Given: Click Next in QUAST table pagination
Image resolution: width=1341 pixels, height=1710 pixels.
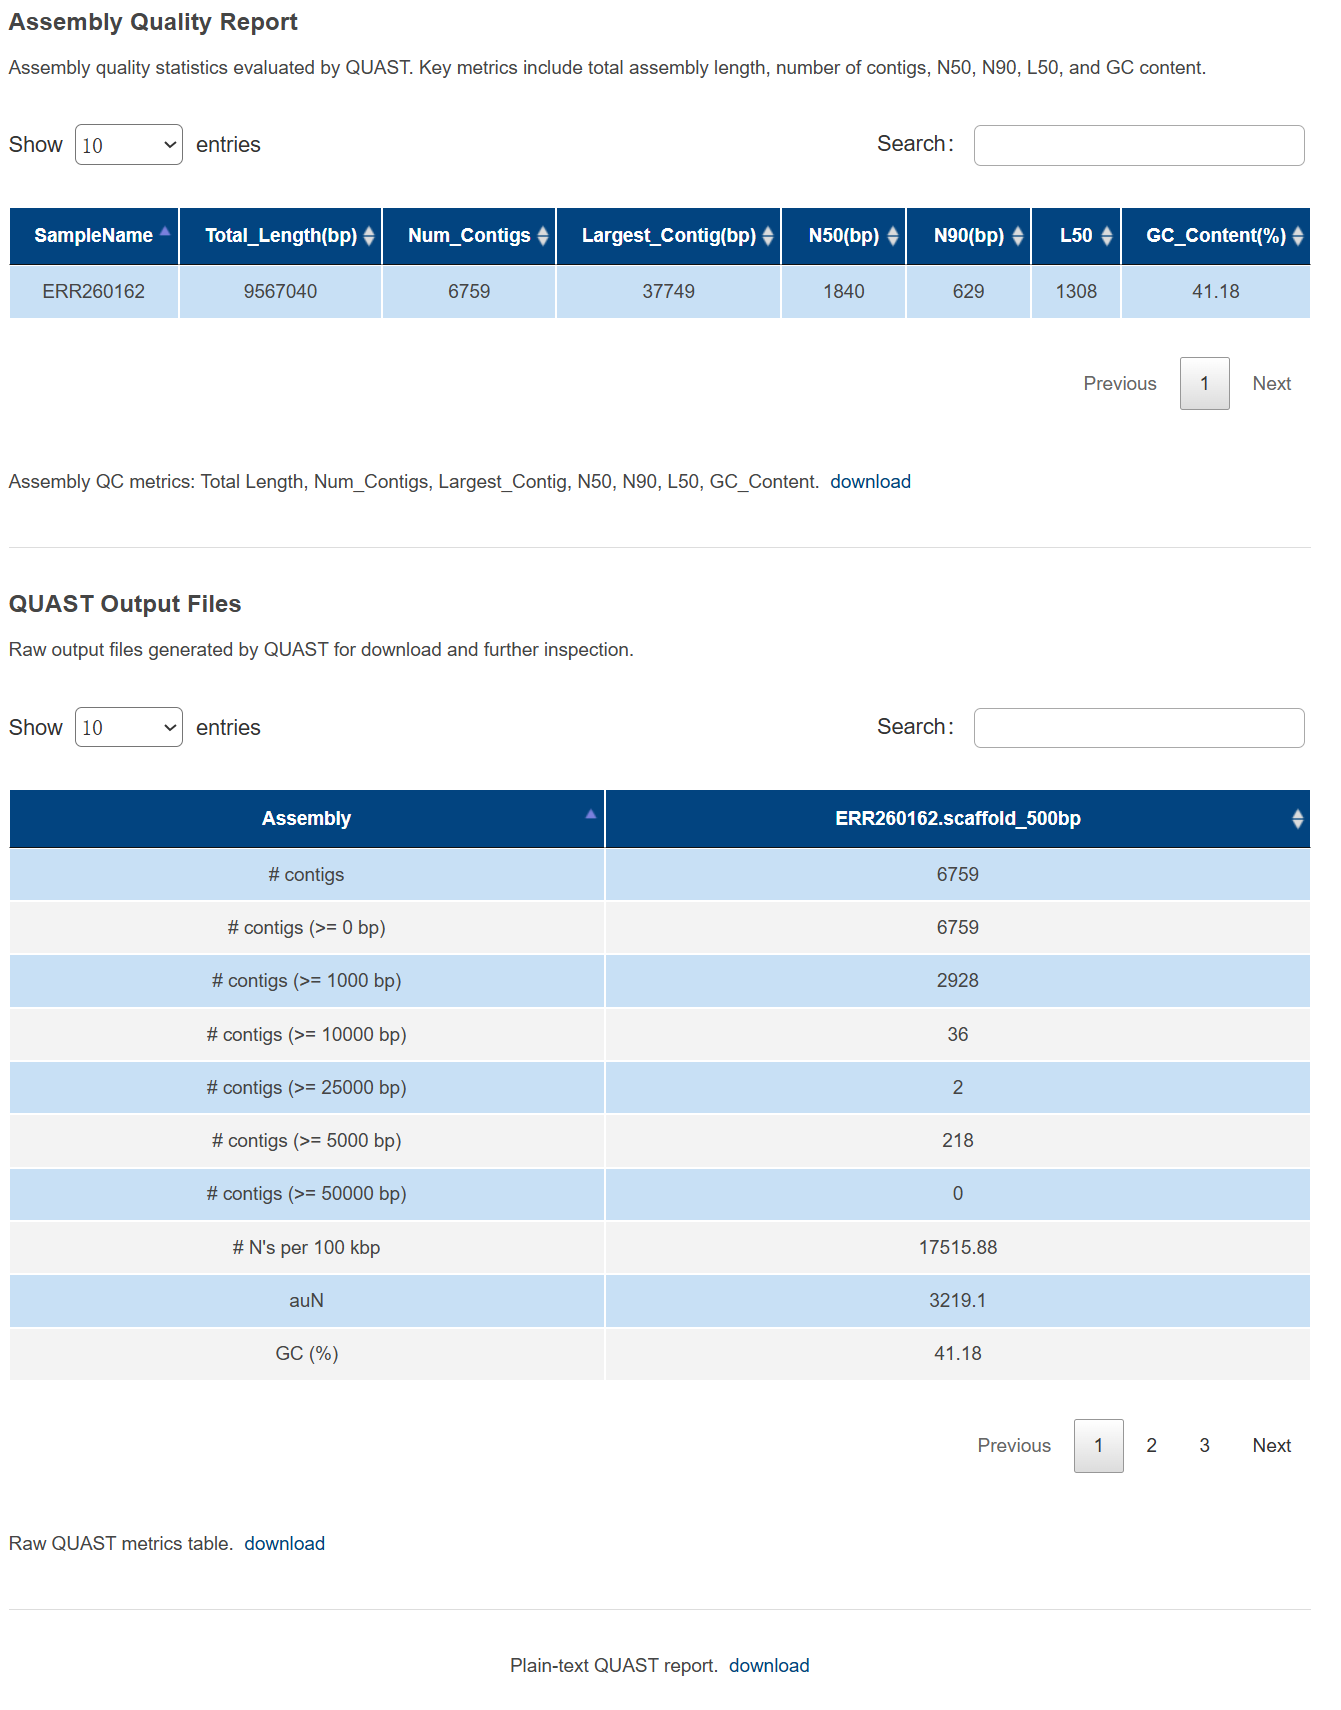Looking at the screenshot, I should pos(1272,1446).
